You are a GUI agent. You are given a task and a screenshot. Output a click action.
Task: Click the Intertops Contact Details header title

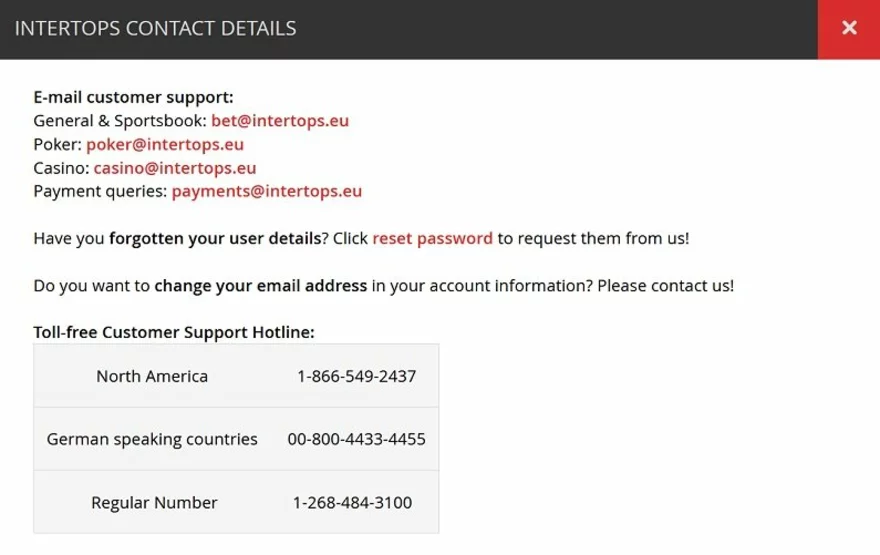point(155,29)
